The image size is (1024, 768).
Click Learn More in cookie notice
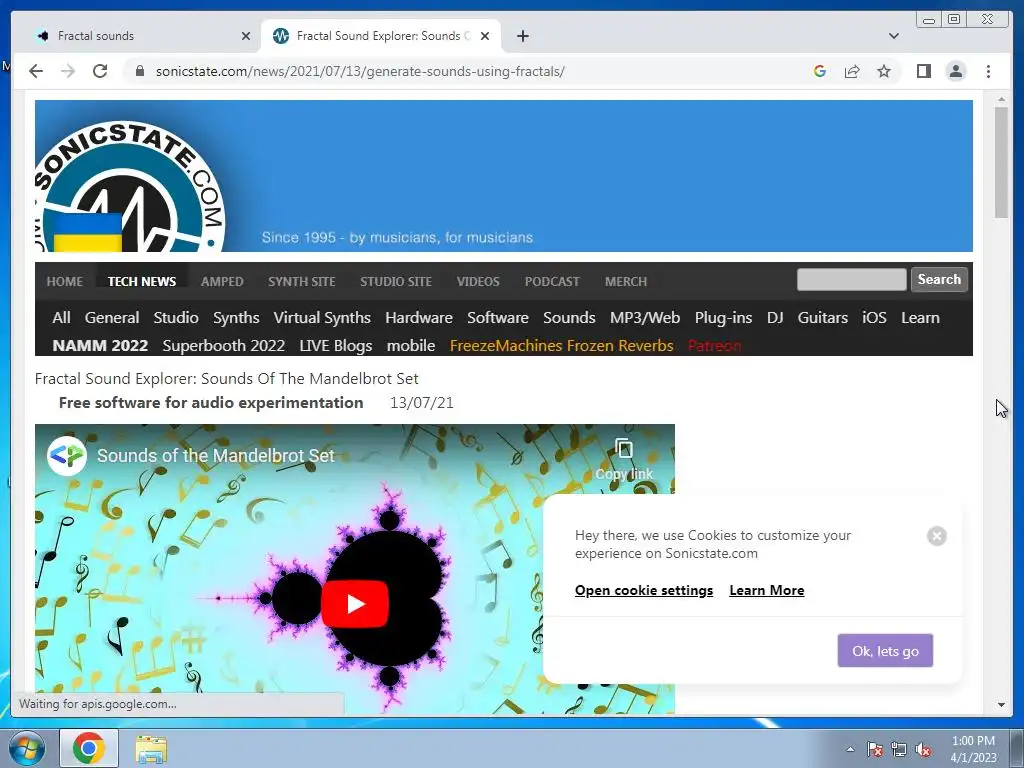click(x=767, y=590)
